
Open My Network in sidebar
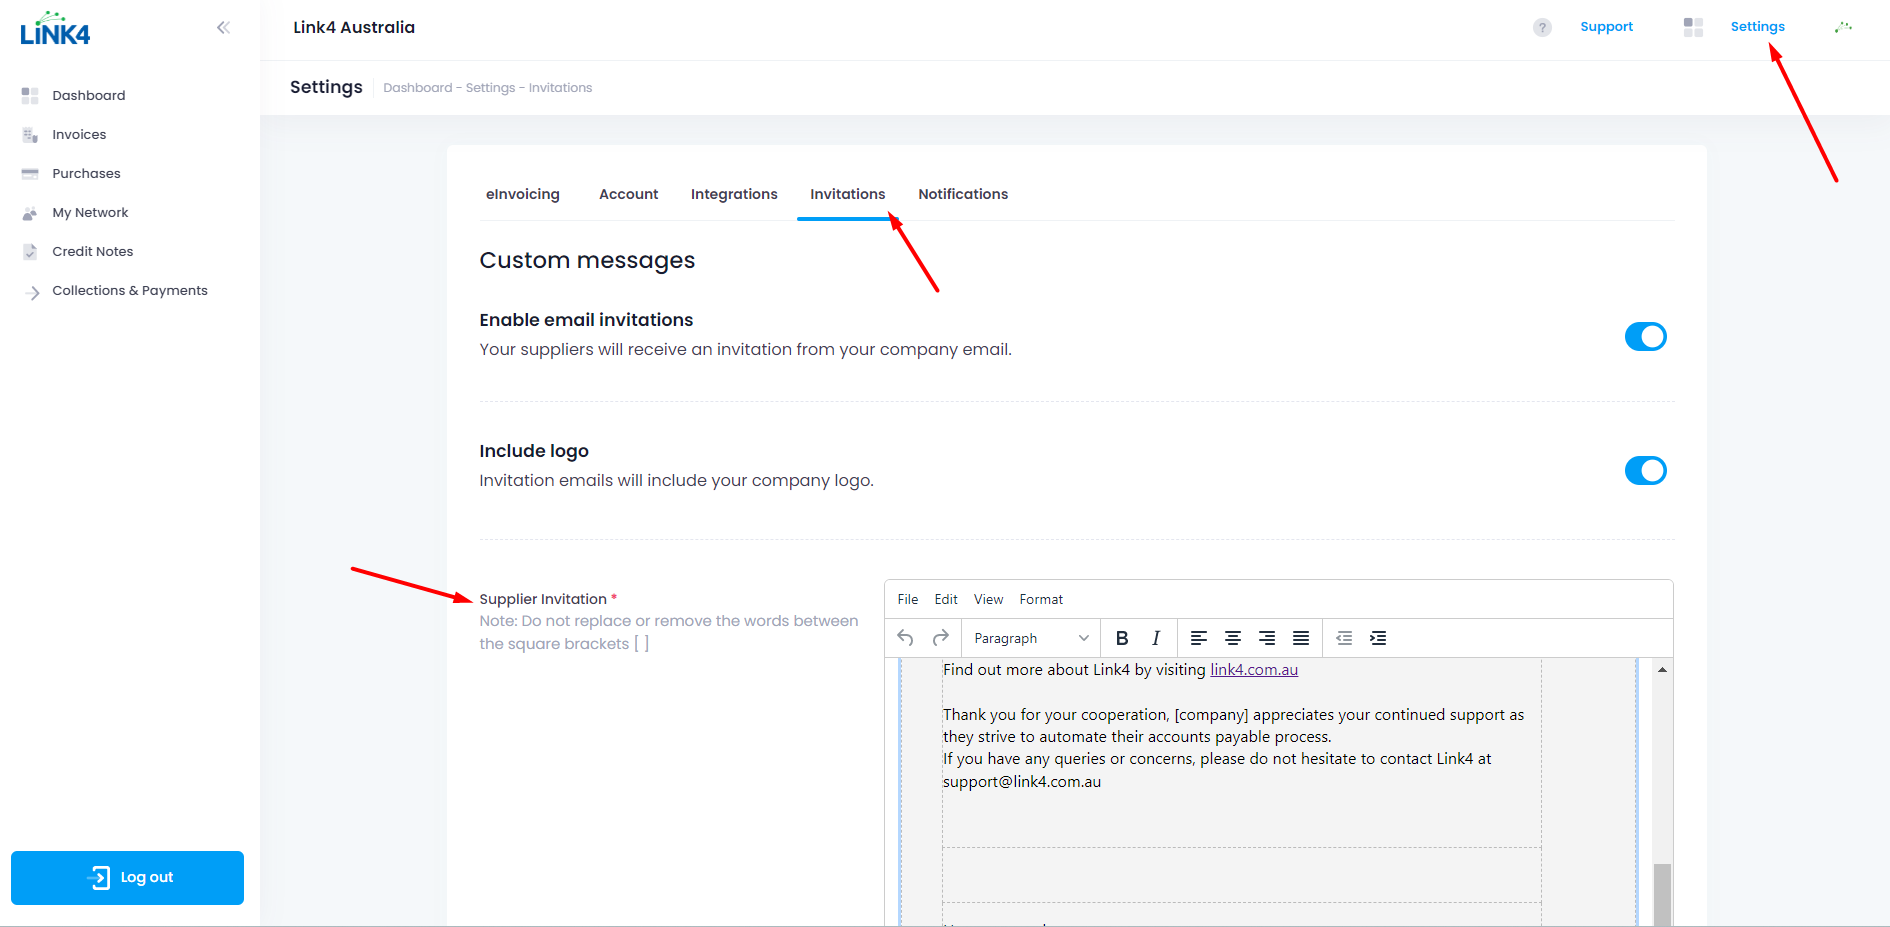tap(90, 212)
